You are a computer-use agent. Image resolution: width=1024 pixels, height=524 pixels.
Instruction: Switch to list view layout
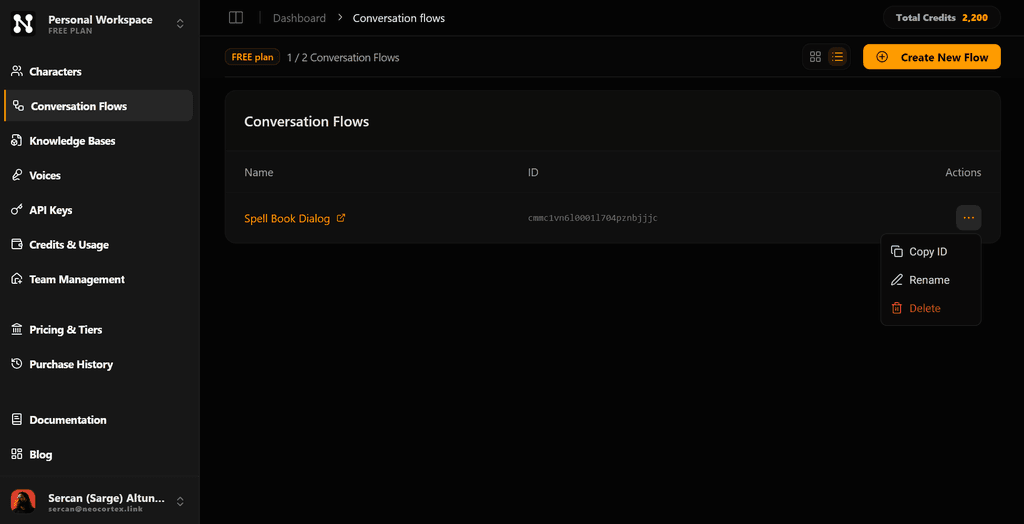838,57
